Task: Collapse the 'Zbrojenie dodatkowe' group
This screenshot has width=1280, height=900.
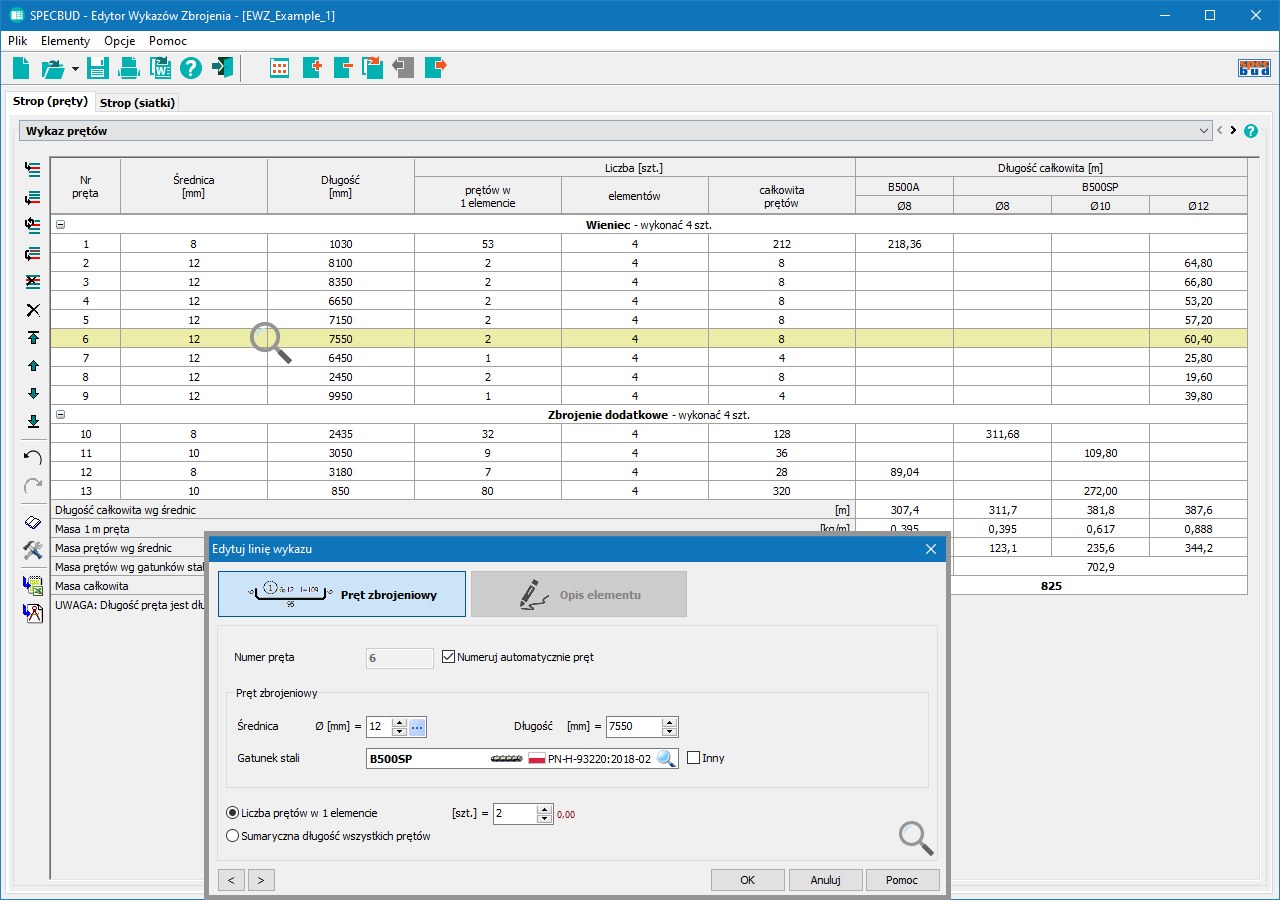Action: [60, 414]
